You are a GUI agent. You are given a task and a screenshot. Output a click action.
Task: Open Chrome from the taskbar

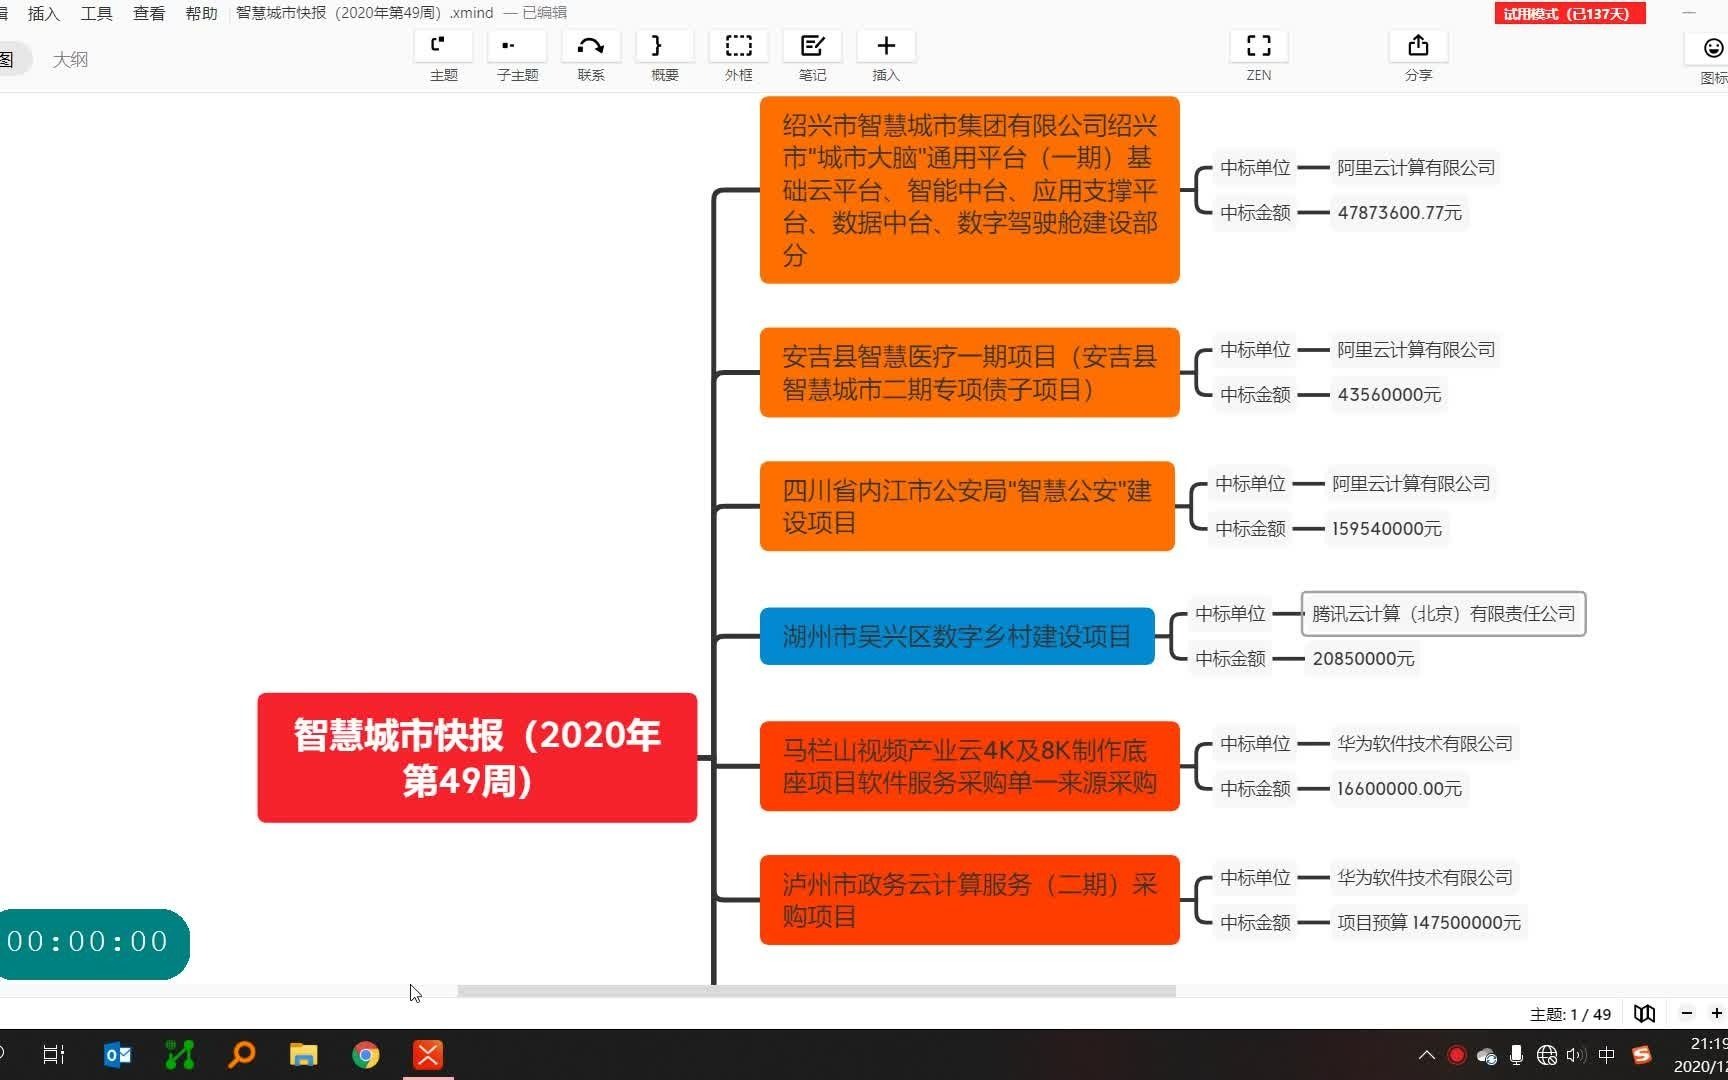[x=366, y=1055]
